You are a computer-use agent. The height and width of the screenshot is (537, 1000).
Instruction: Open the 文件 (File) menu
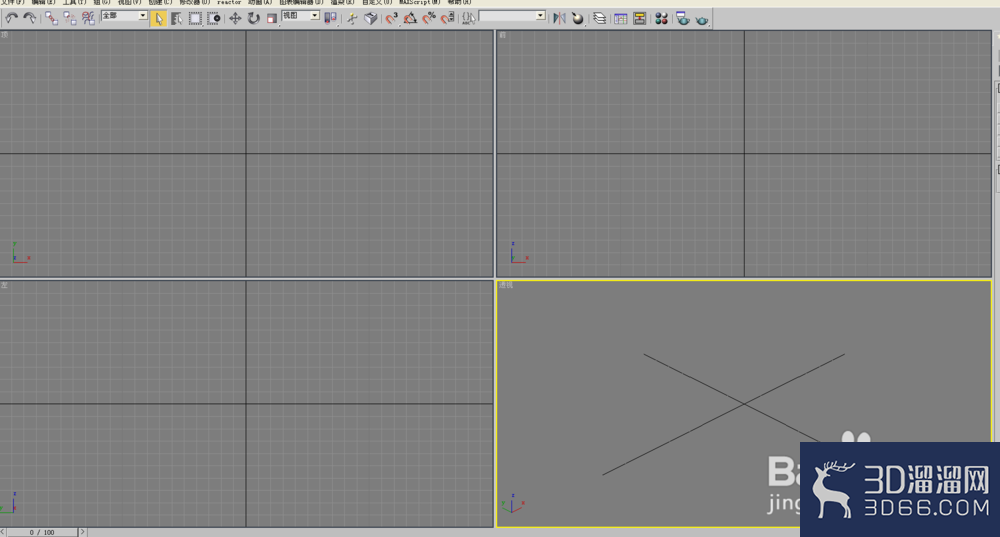13,3
